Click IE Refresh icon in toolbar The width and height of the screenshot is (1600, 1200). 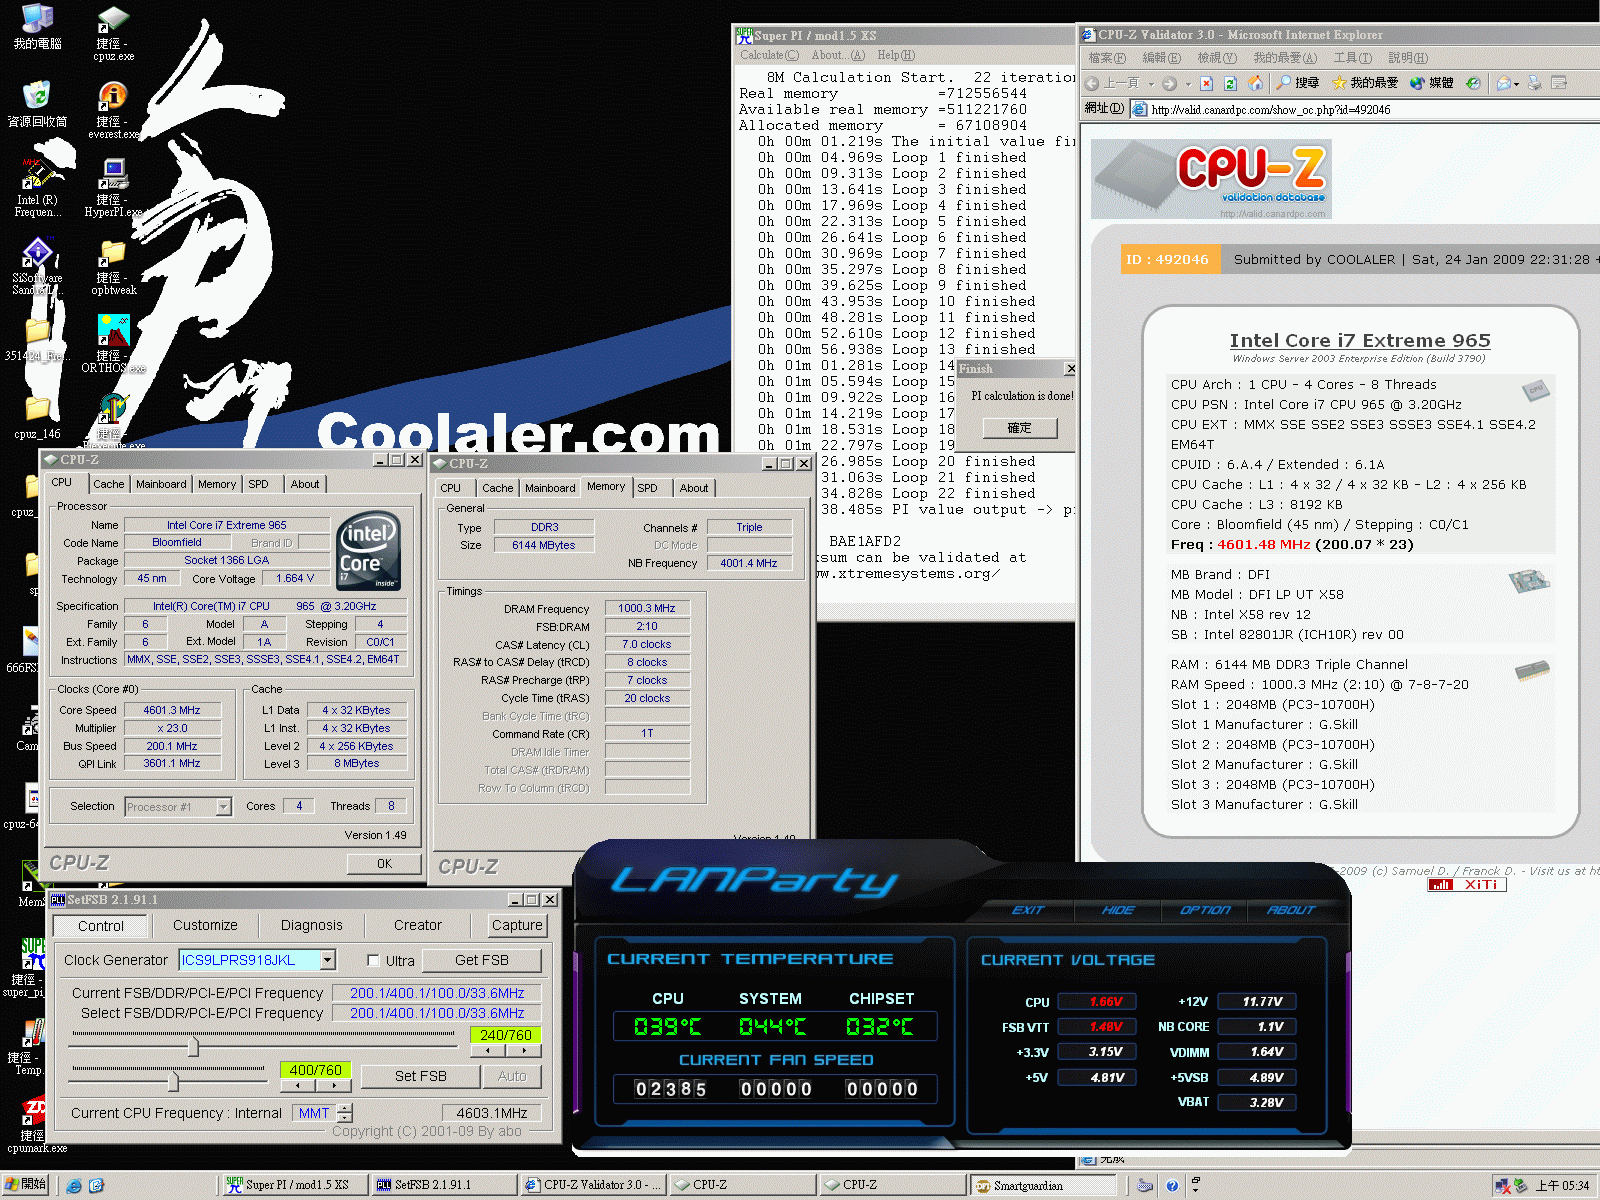[1231, 83]
